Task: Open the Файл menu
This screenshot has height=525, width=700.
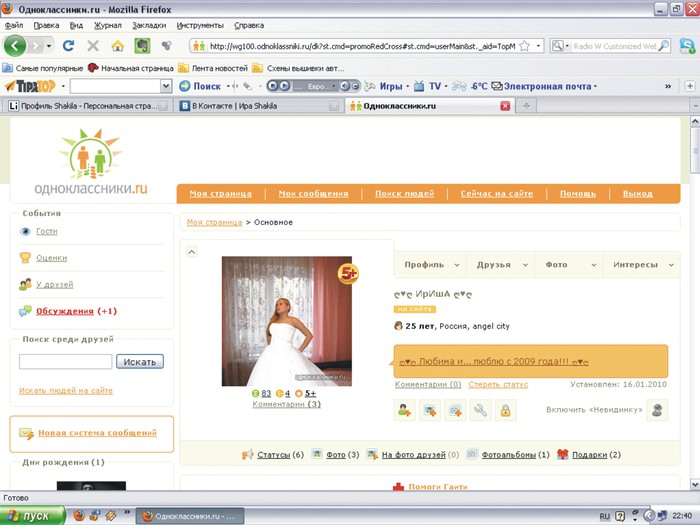Action: pos(14,25)
